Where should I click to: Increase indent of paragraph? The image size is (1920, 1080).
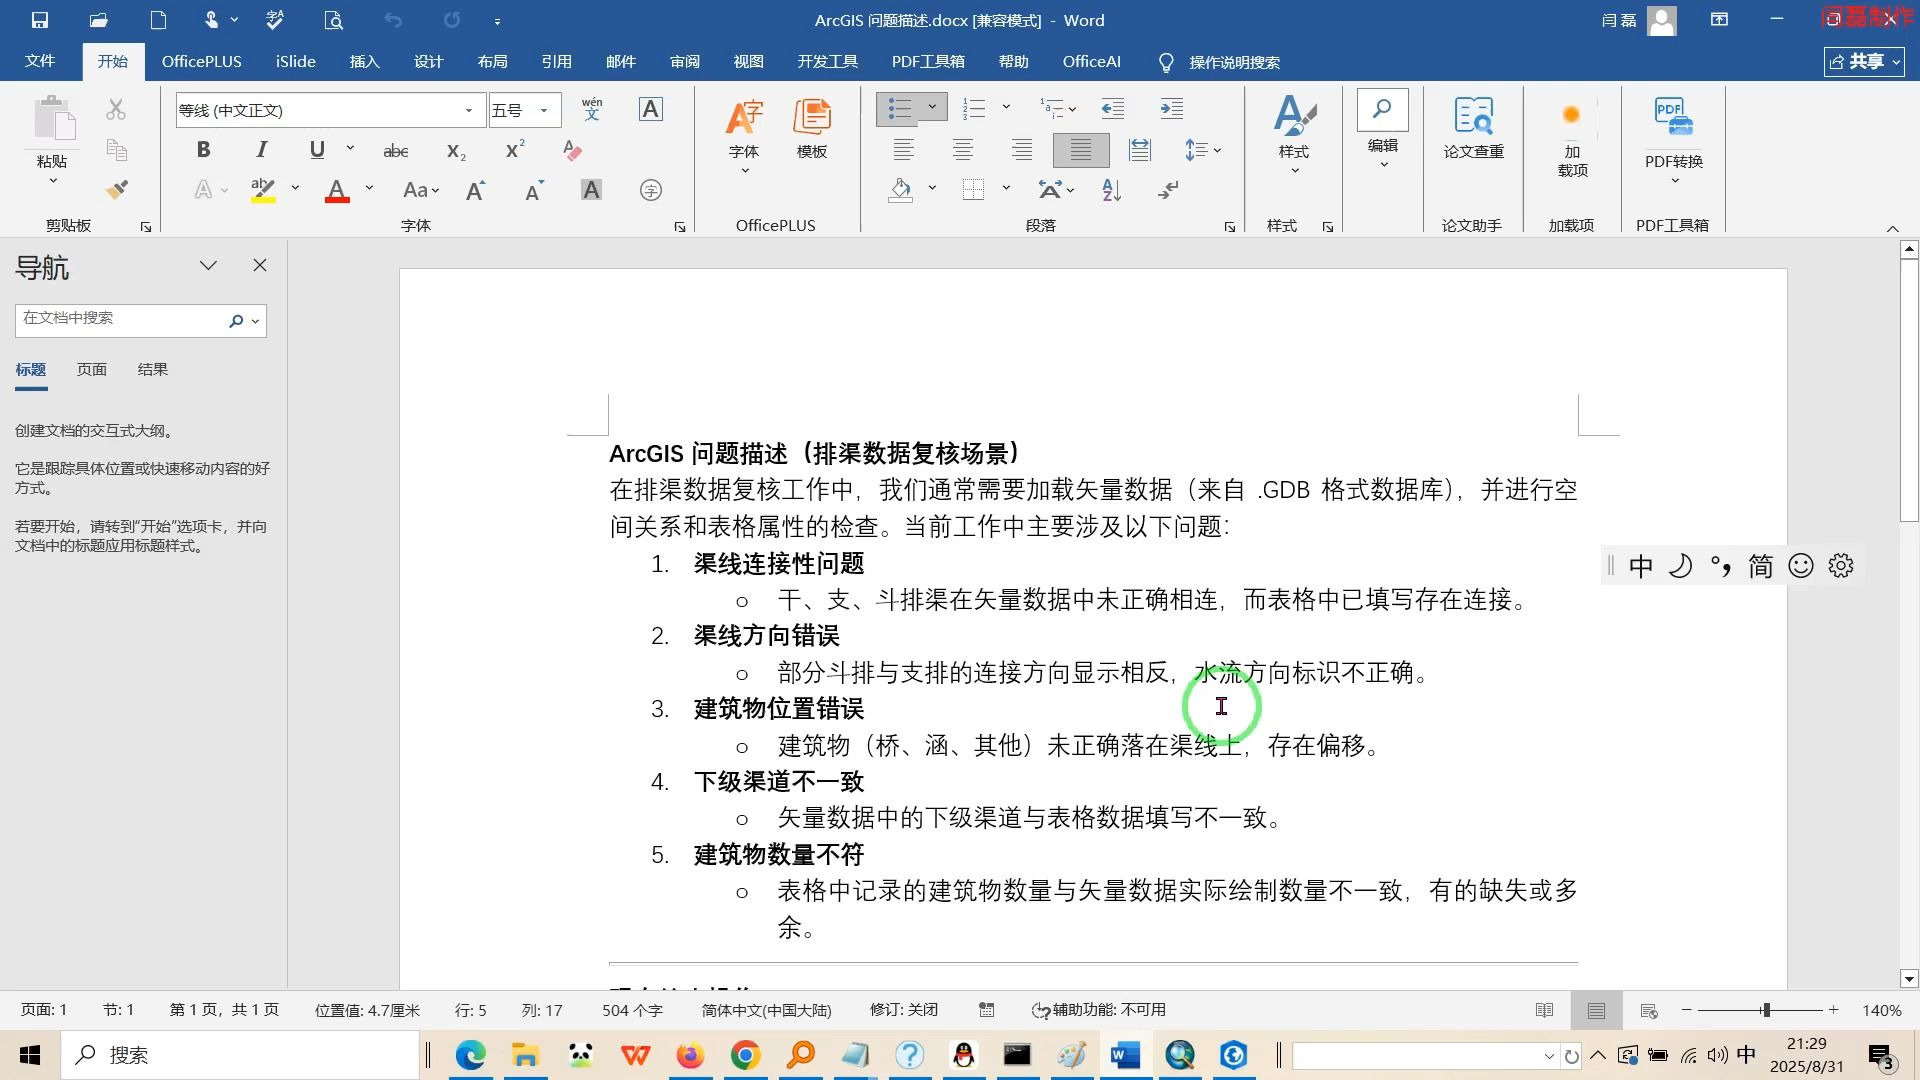point(1171,108)
